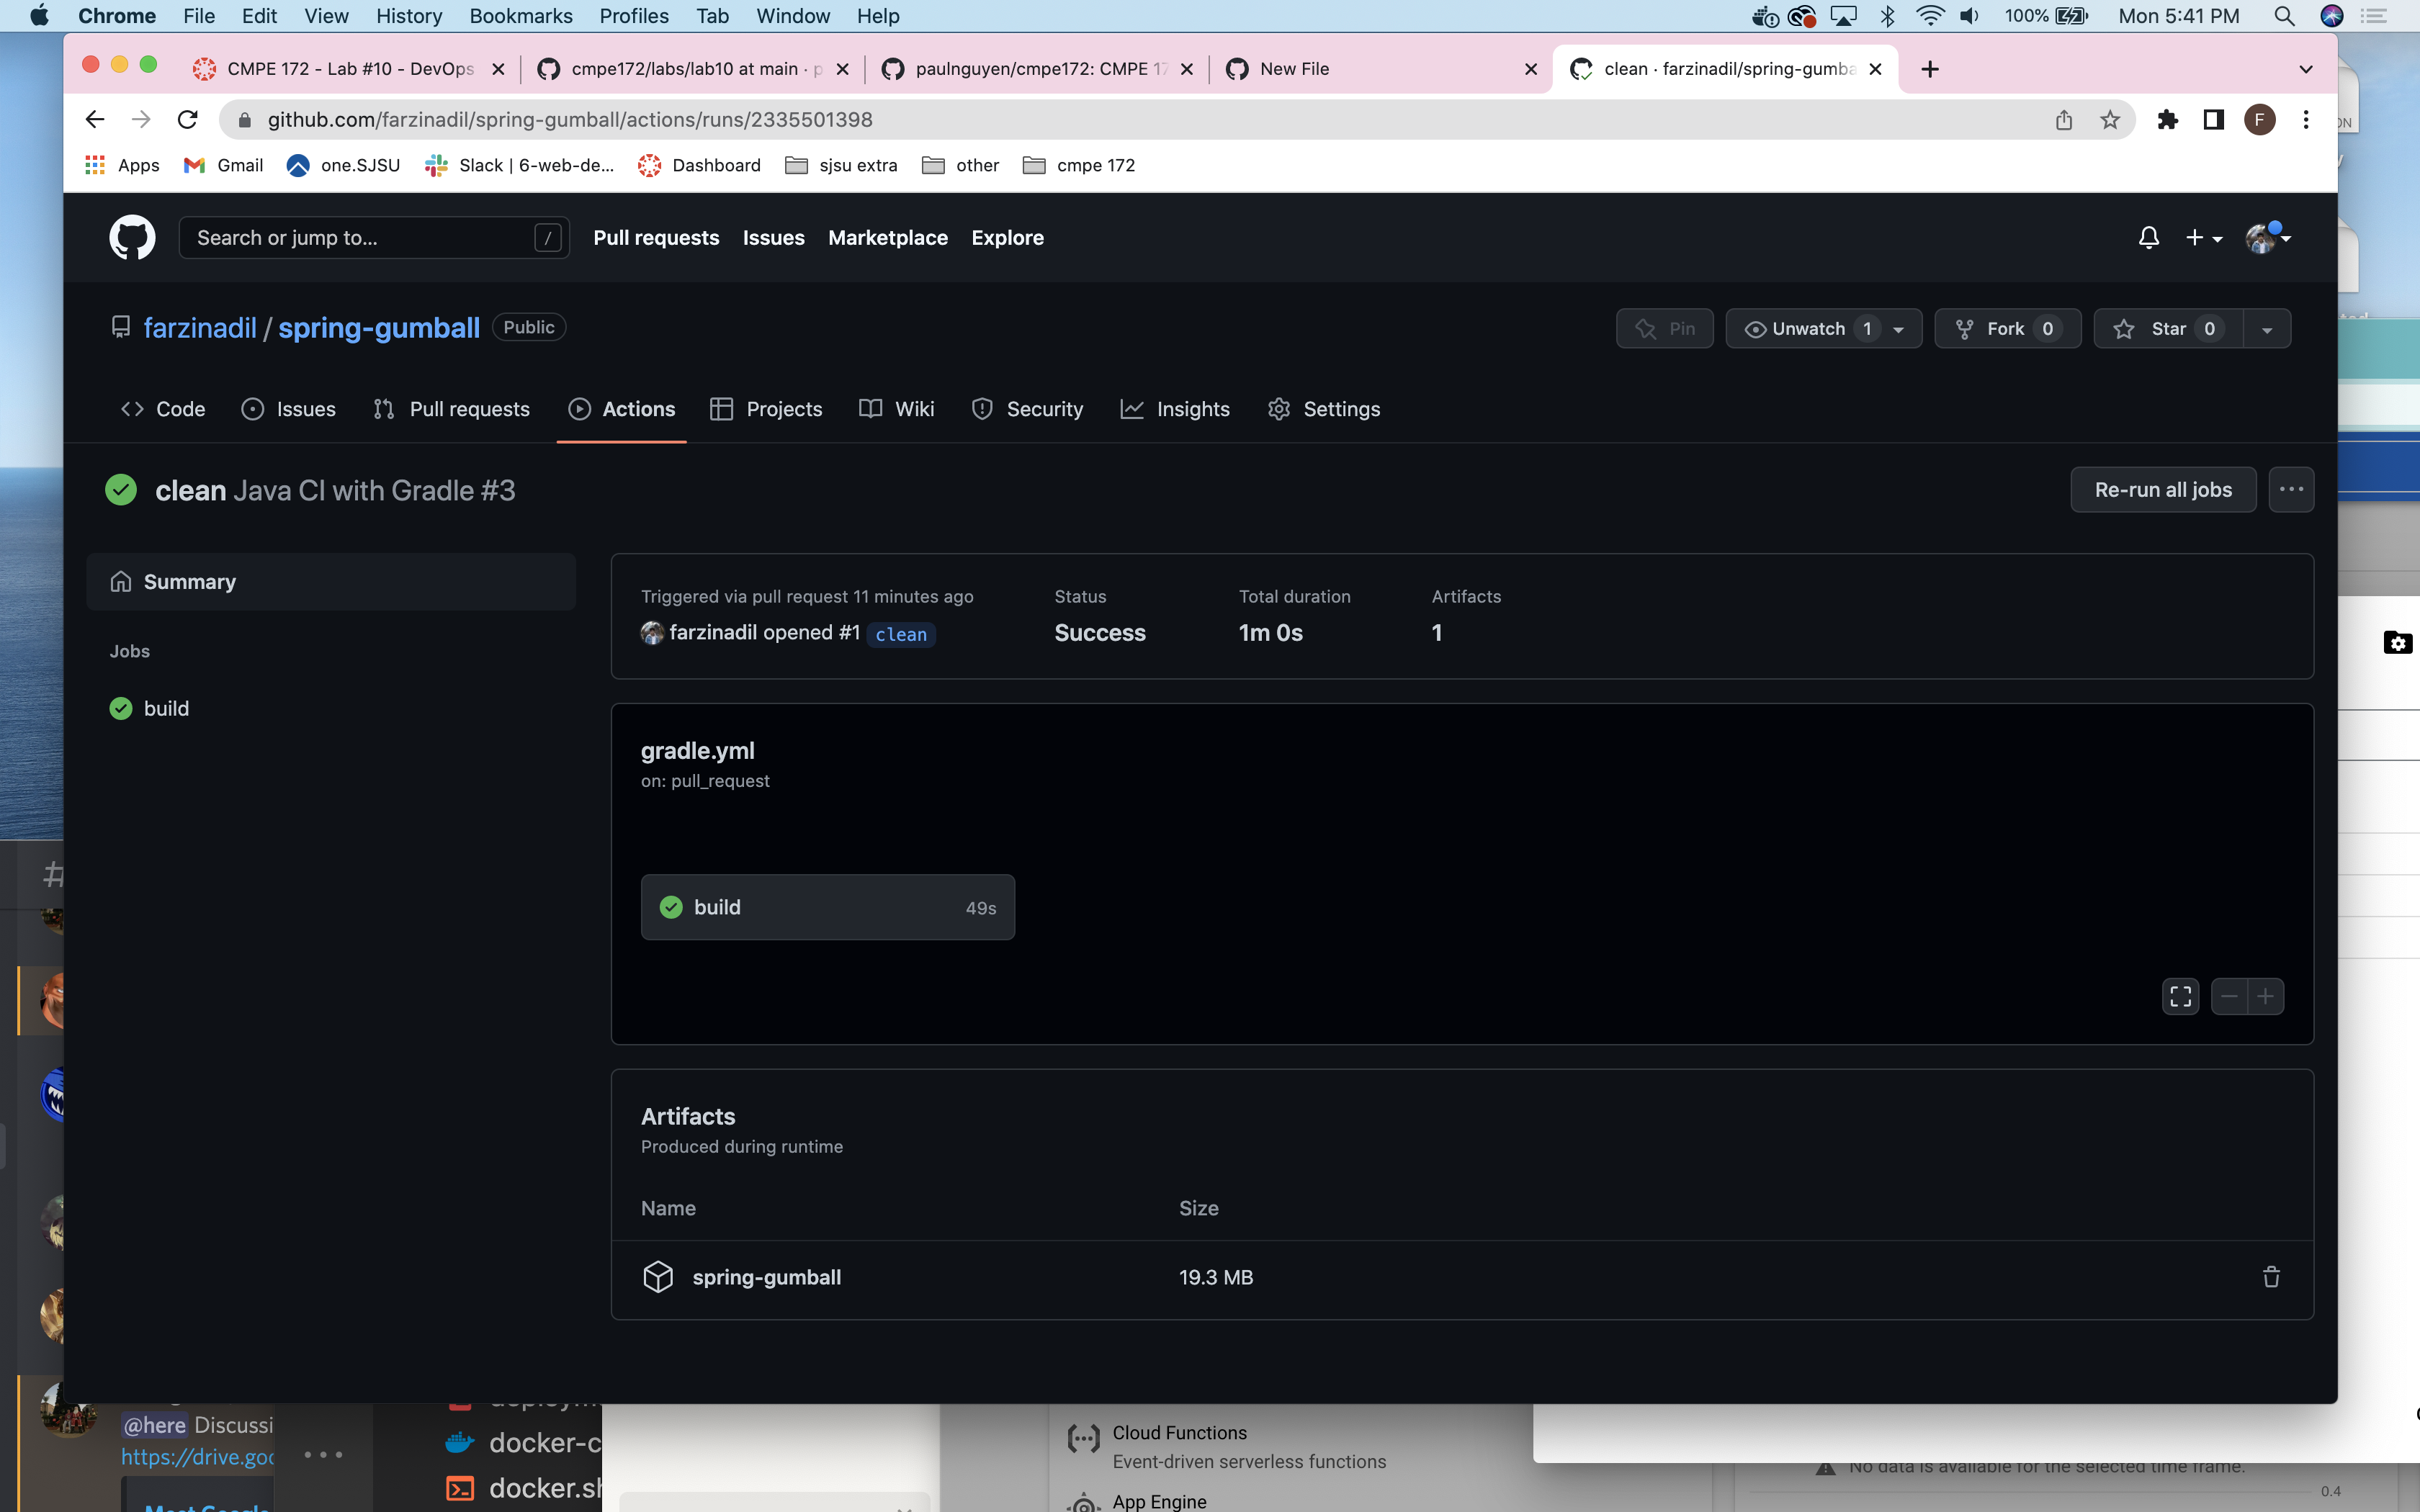2420x1512 pixels.
Task: Click the workflow graph zoom-in plus icon
Action: click(2265, 996)
